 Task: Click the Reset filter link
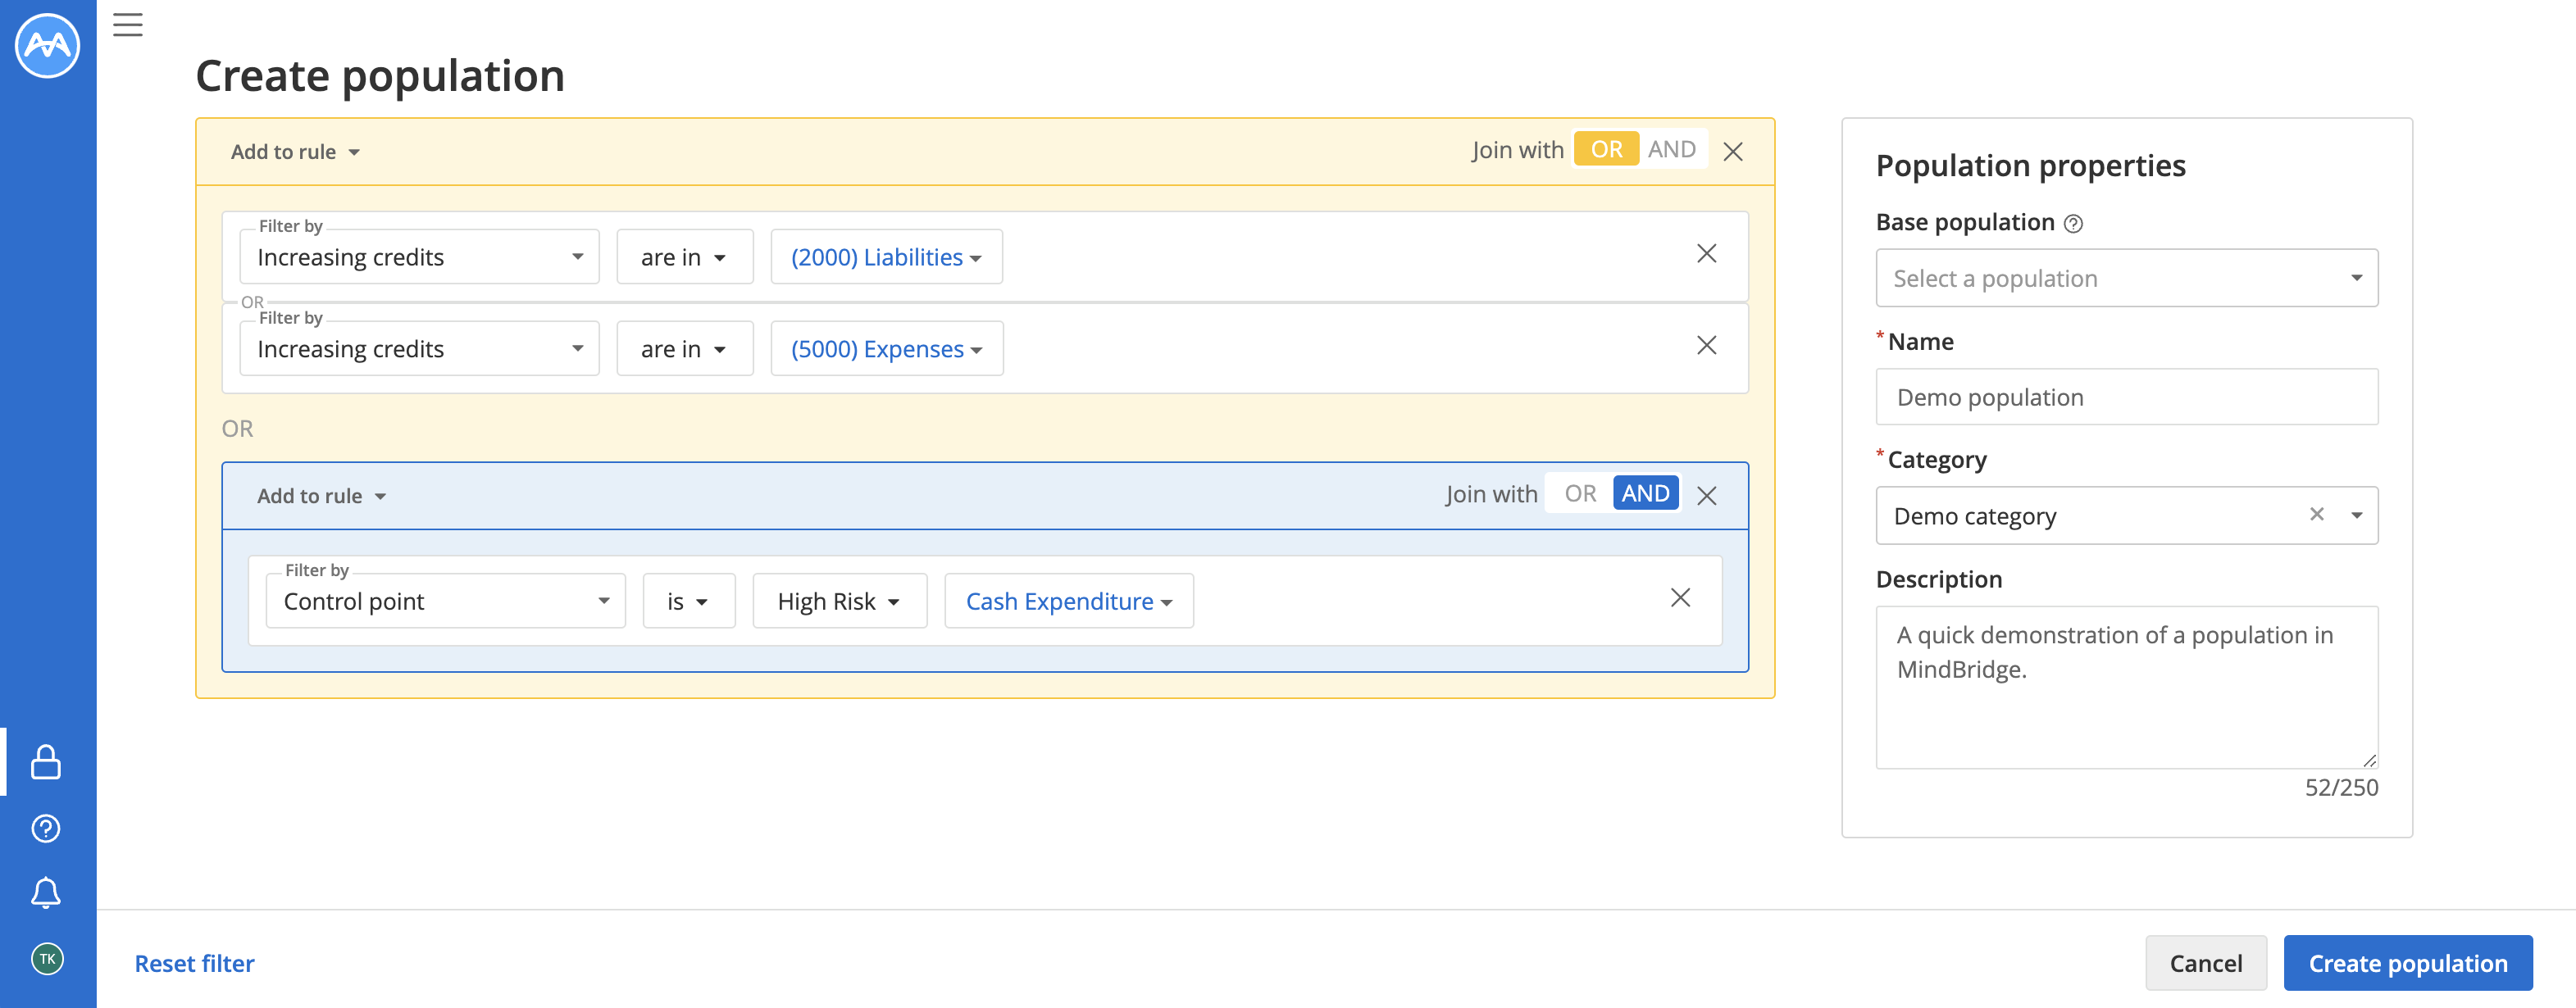(x=194, y=963)
